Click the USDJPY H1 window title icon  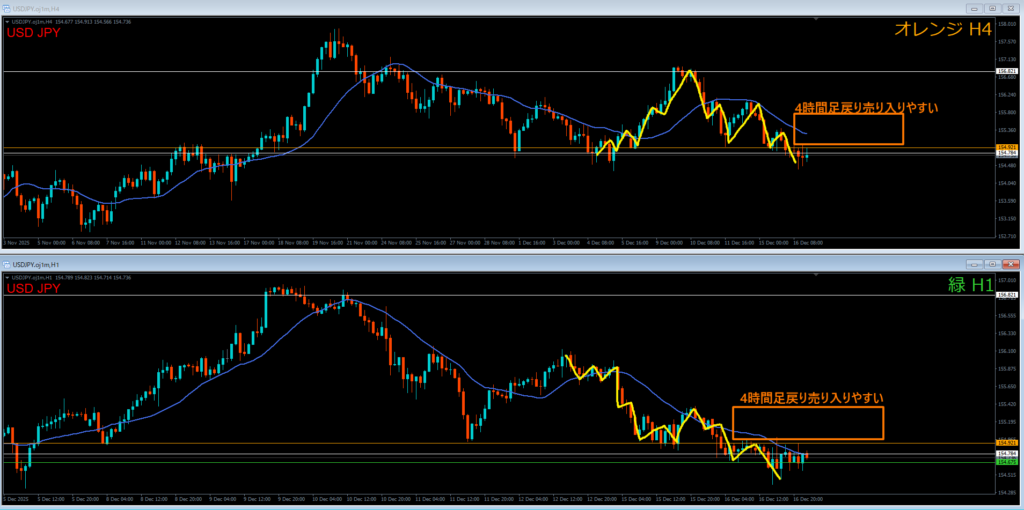pyautogui.click(x=7, y=264)
